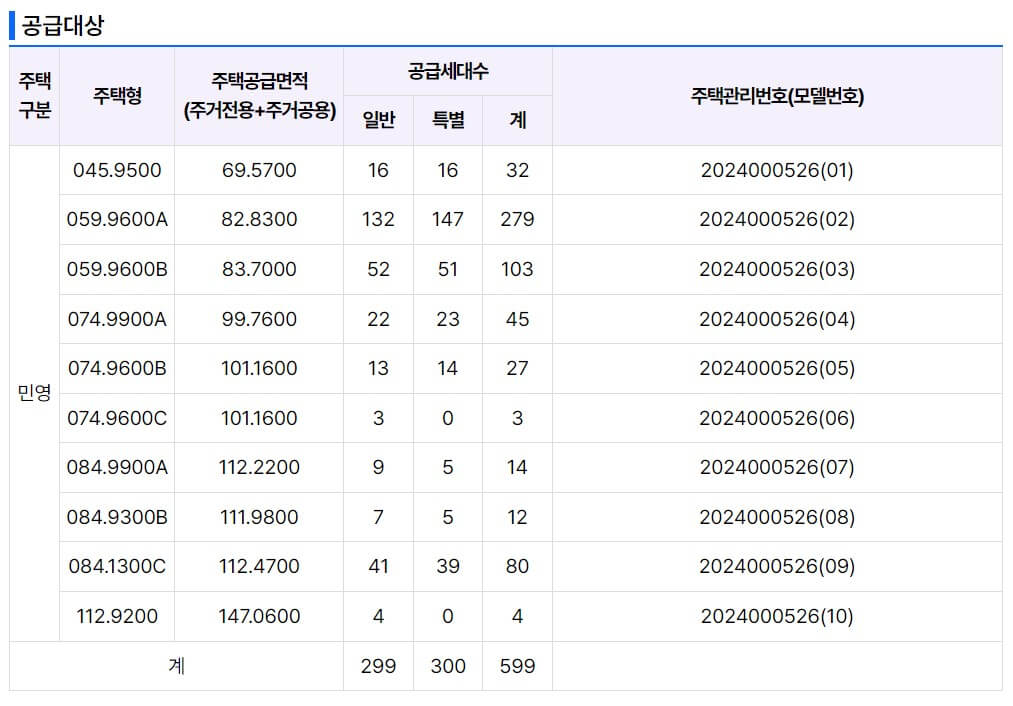Image resolution: width=1013 pixels, height=706 pixels.
Task: Click the 주택형 column header
Action: tap(118, 95)
